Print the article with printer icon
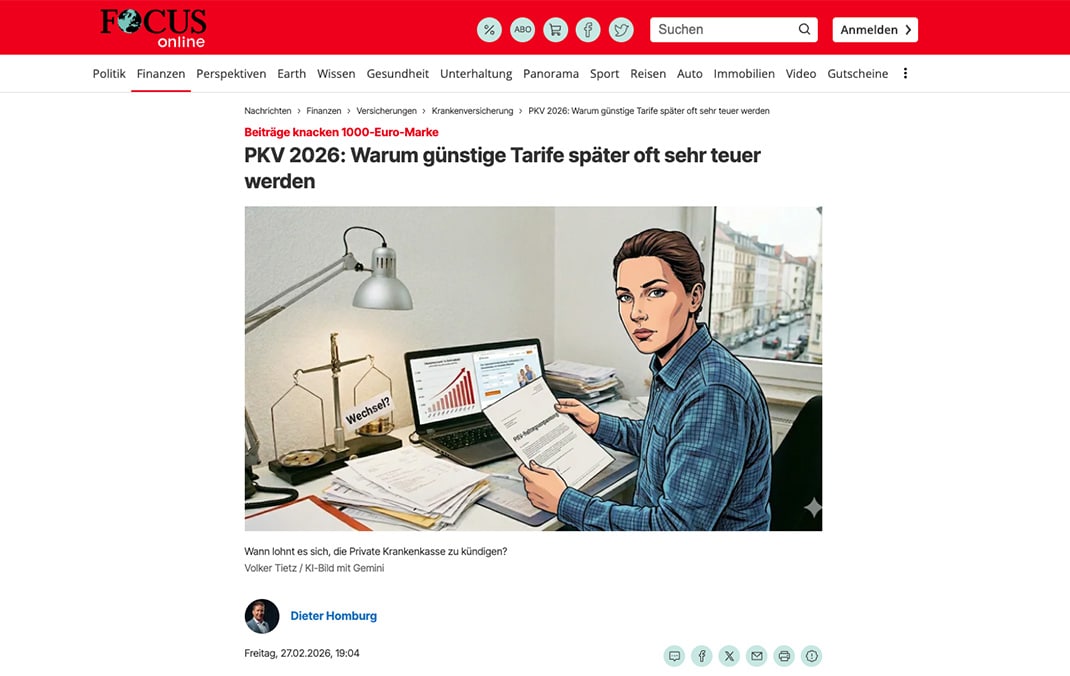The height and width of the screenshot is (676, 1070). pyautogui.click(x=783, y=656)
